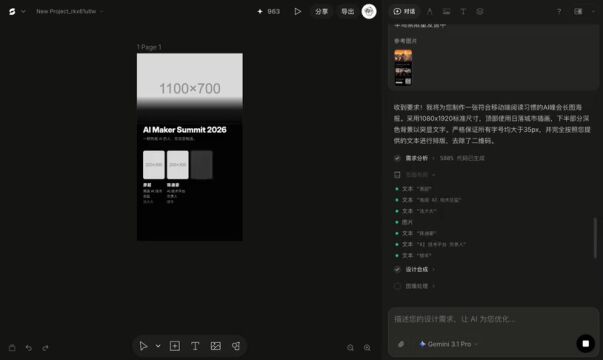603x360 pixels.
Task: Select the Frame add tool
Action: [175, 346]
